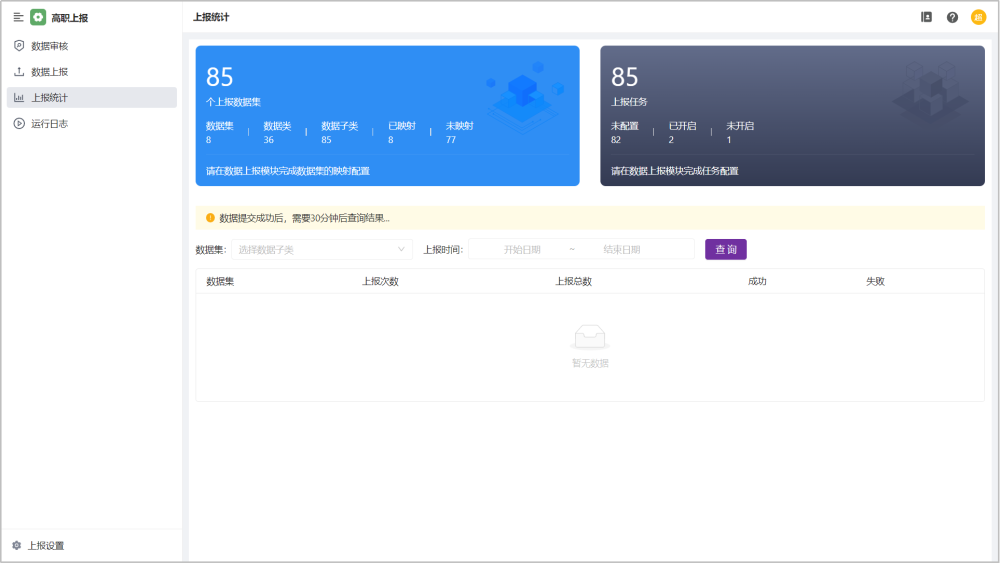The width and height of the screenshot is (1000, 564).
Task: Open help via the question mark icon
Action: click(x=952, y=17)
